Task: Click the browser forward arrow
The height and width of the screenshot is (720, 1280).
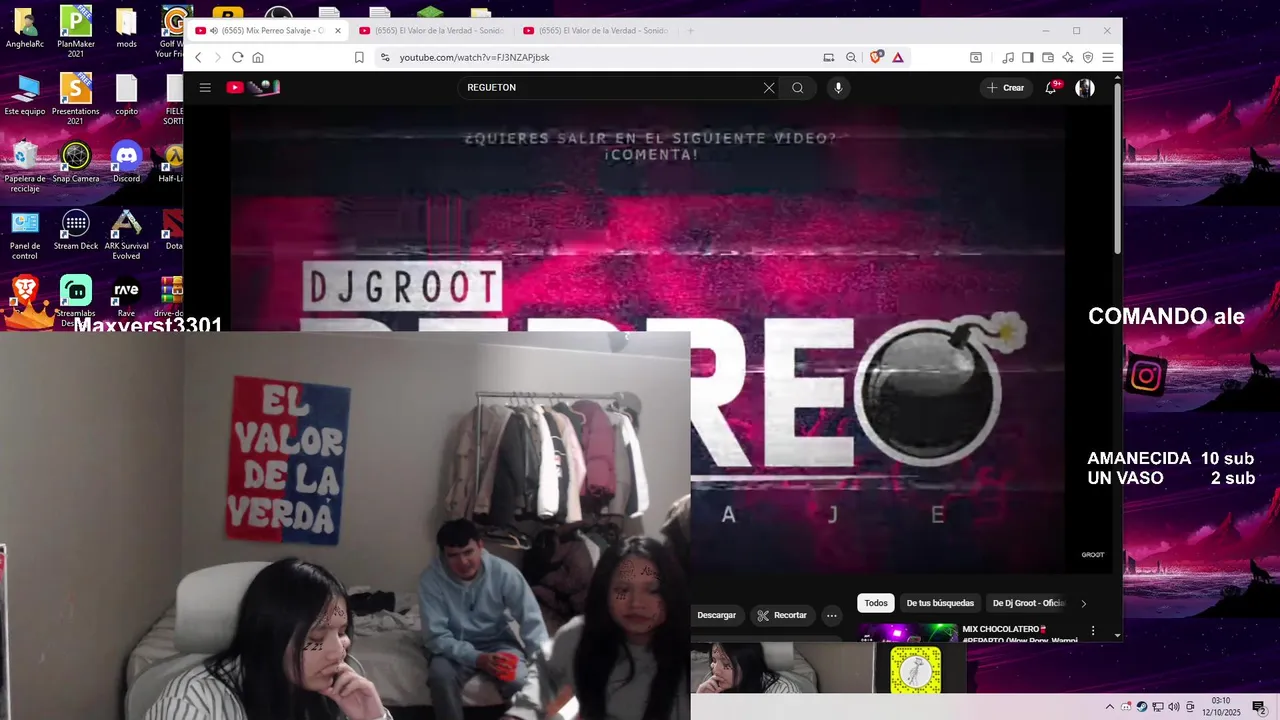Action: point(217,58)
